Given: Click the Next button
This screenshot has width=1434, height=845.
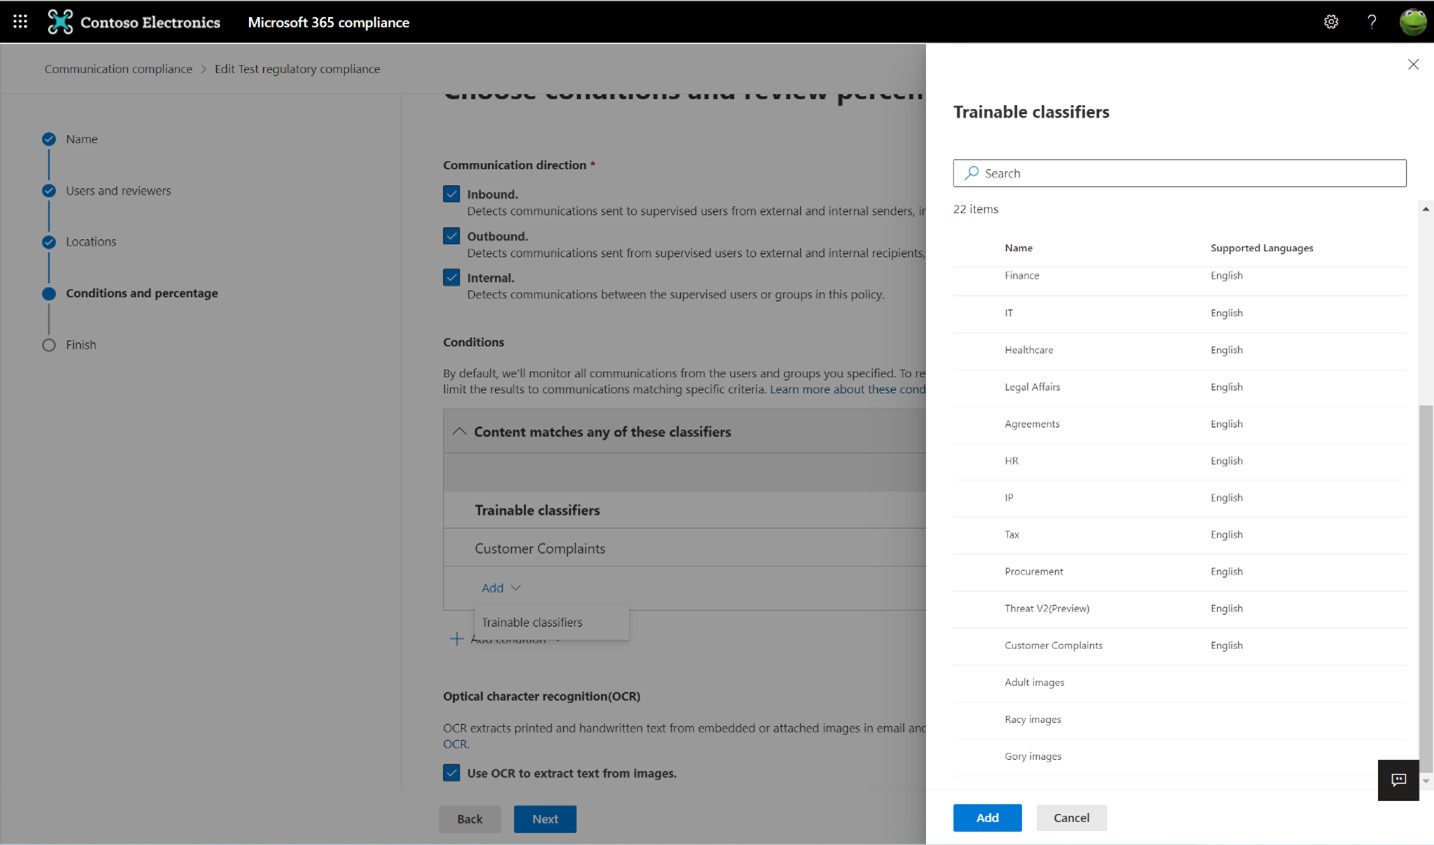Looking at the screenshot, I should tap(544, 818).
